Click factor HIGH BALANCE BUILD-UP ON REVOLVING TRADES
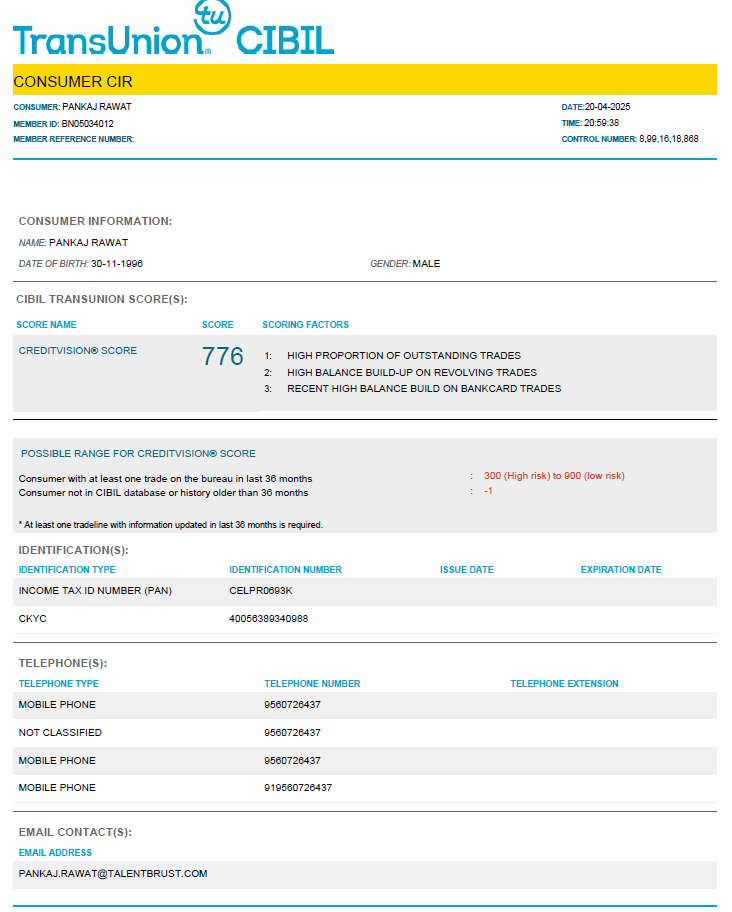 pyautogui.click(x=412, y=372)
